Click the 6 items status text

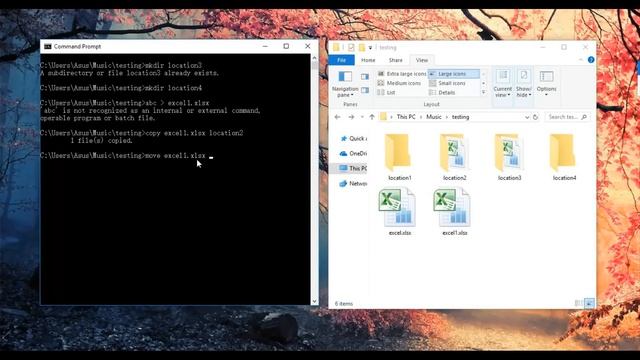coord(343,304)
